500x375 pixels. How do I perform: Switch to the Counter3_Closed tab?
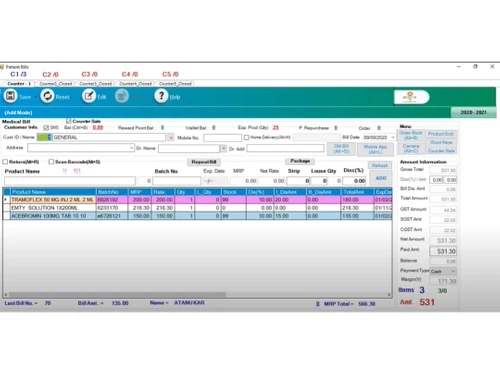point(95,84)
